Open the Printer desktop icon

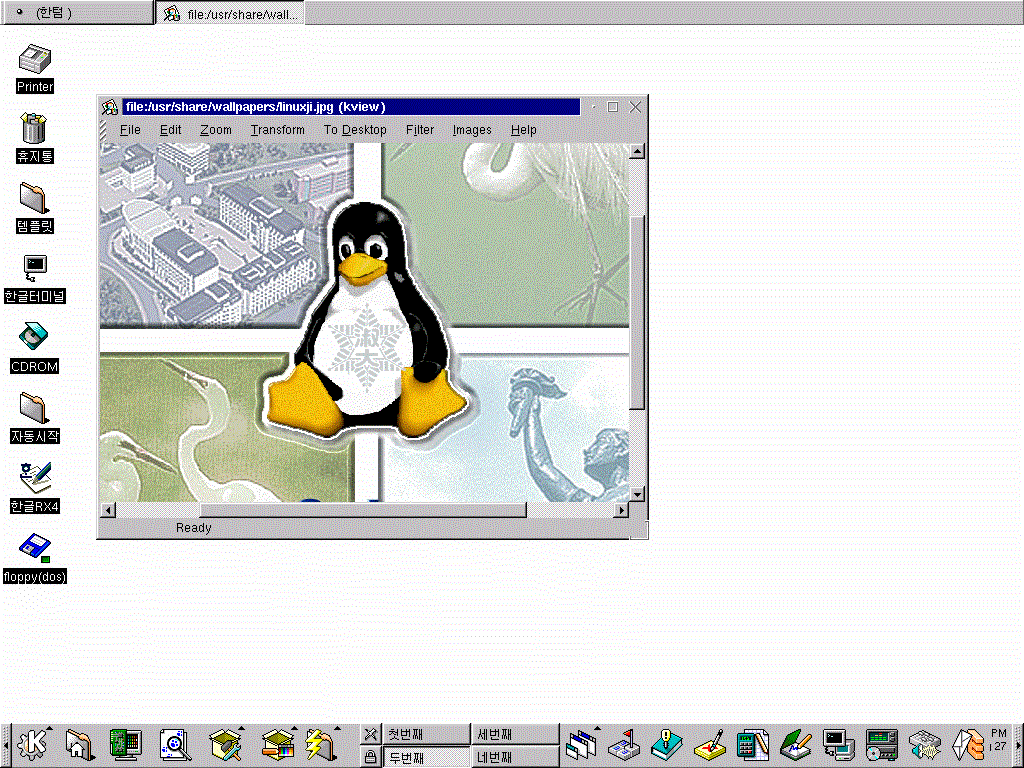coord(35,60)
